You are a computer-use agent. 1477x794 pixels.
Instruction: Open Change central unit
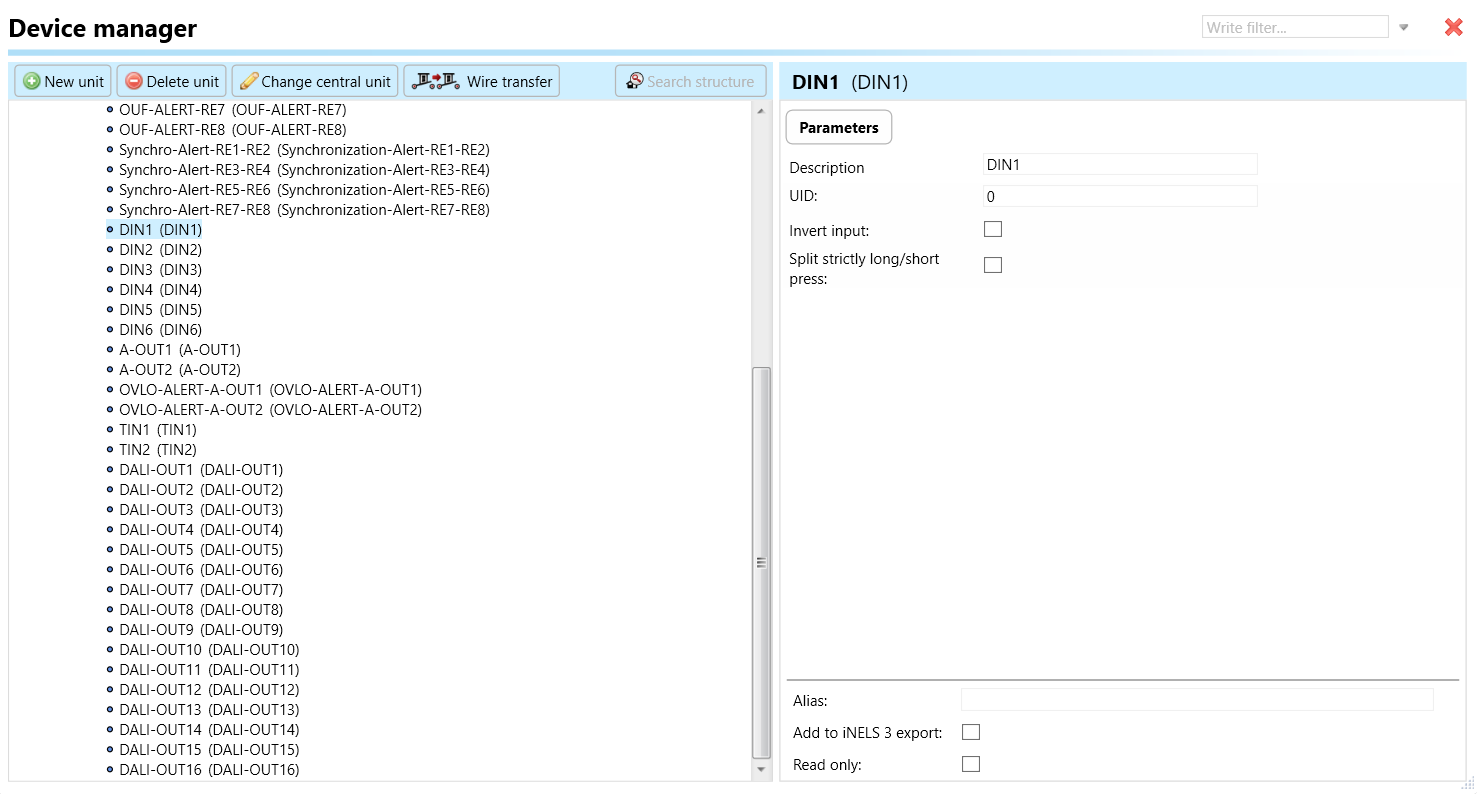pyautogui.click(x=315, y=82)
